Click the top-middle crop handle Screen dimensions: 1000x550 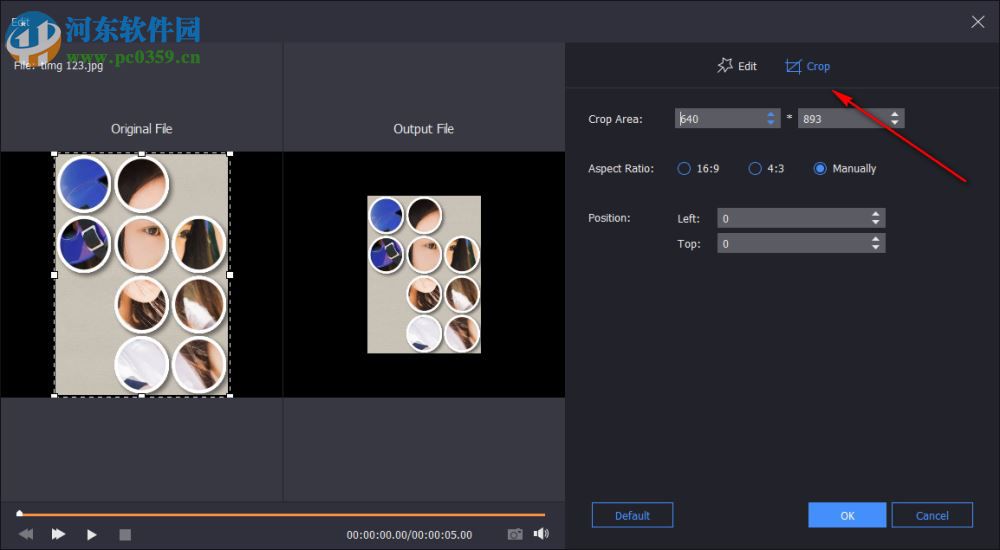[142, 154]
